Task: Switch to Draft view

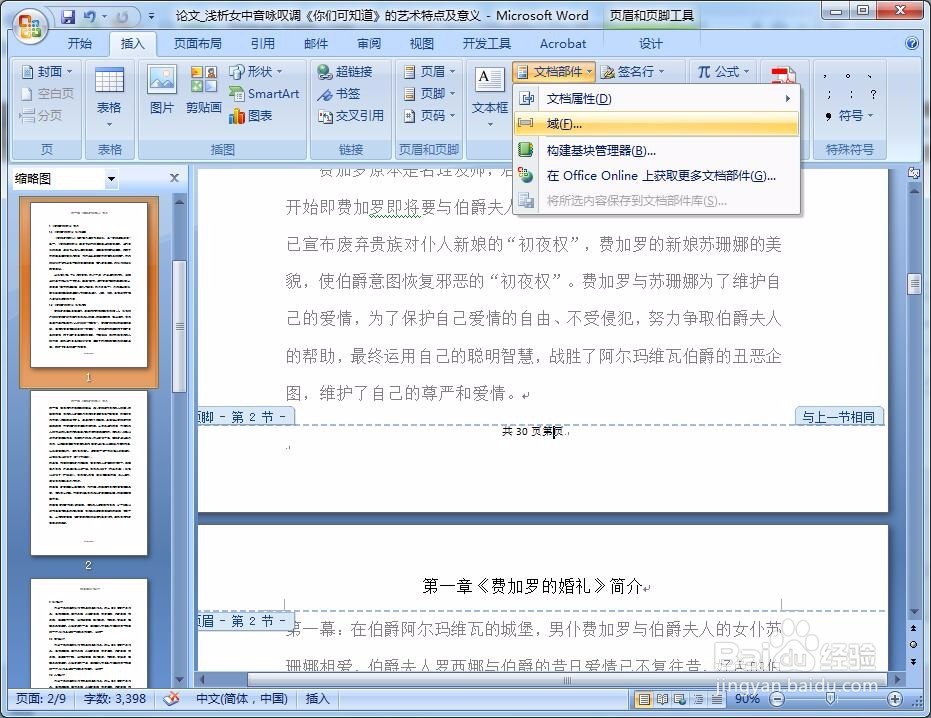Action: click(717, 700)
